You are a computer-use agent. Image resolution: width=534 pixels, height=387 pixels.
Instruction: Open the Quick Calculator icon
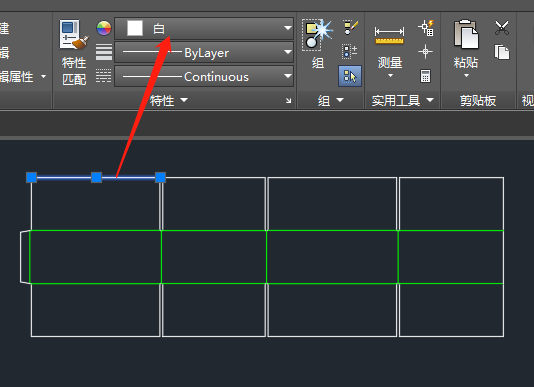425,76
